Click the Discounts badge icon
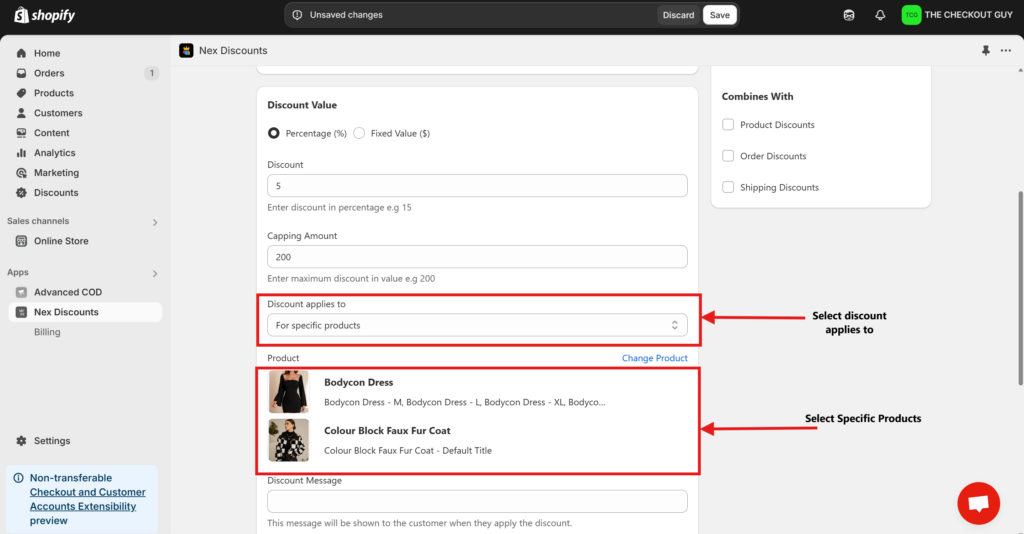This screenshot has height=534, width=1024. [x=22, y=193]
